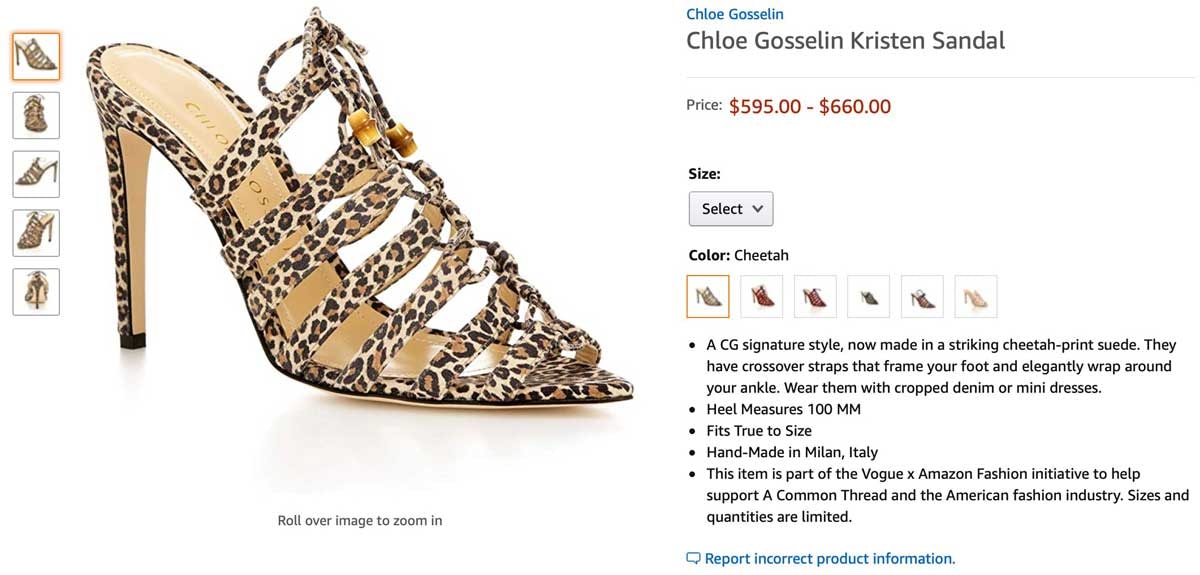
Task: Click the chevron arrow in Size dropdown
Action: [757, 209]
